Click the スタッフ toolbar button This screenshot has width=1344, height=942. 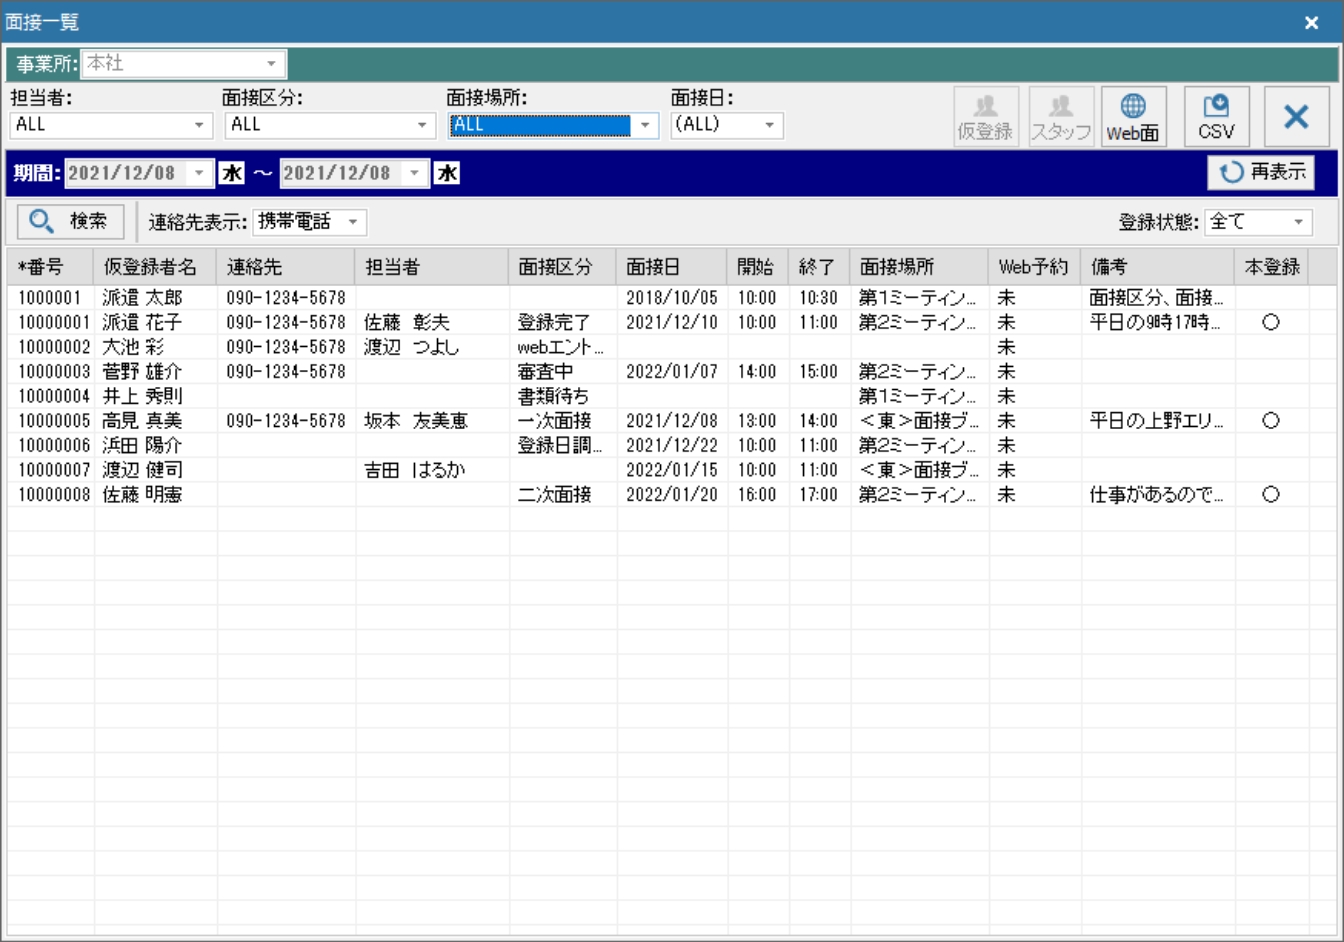click(x=1061, y=117)
